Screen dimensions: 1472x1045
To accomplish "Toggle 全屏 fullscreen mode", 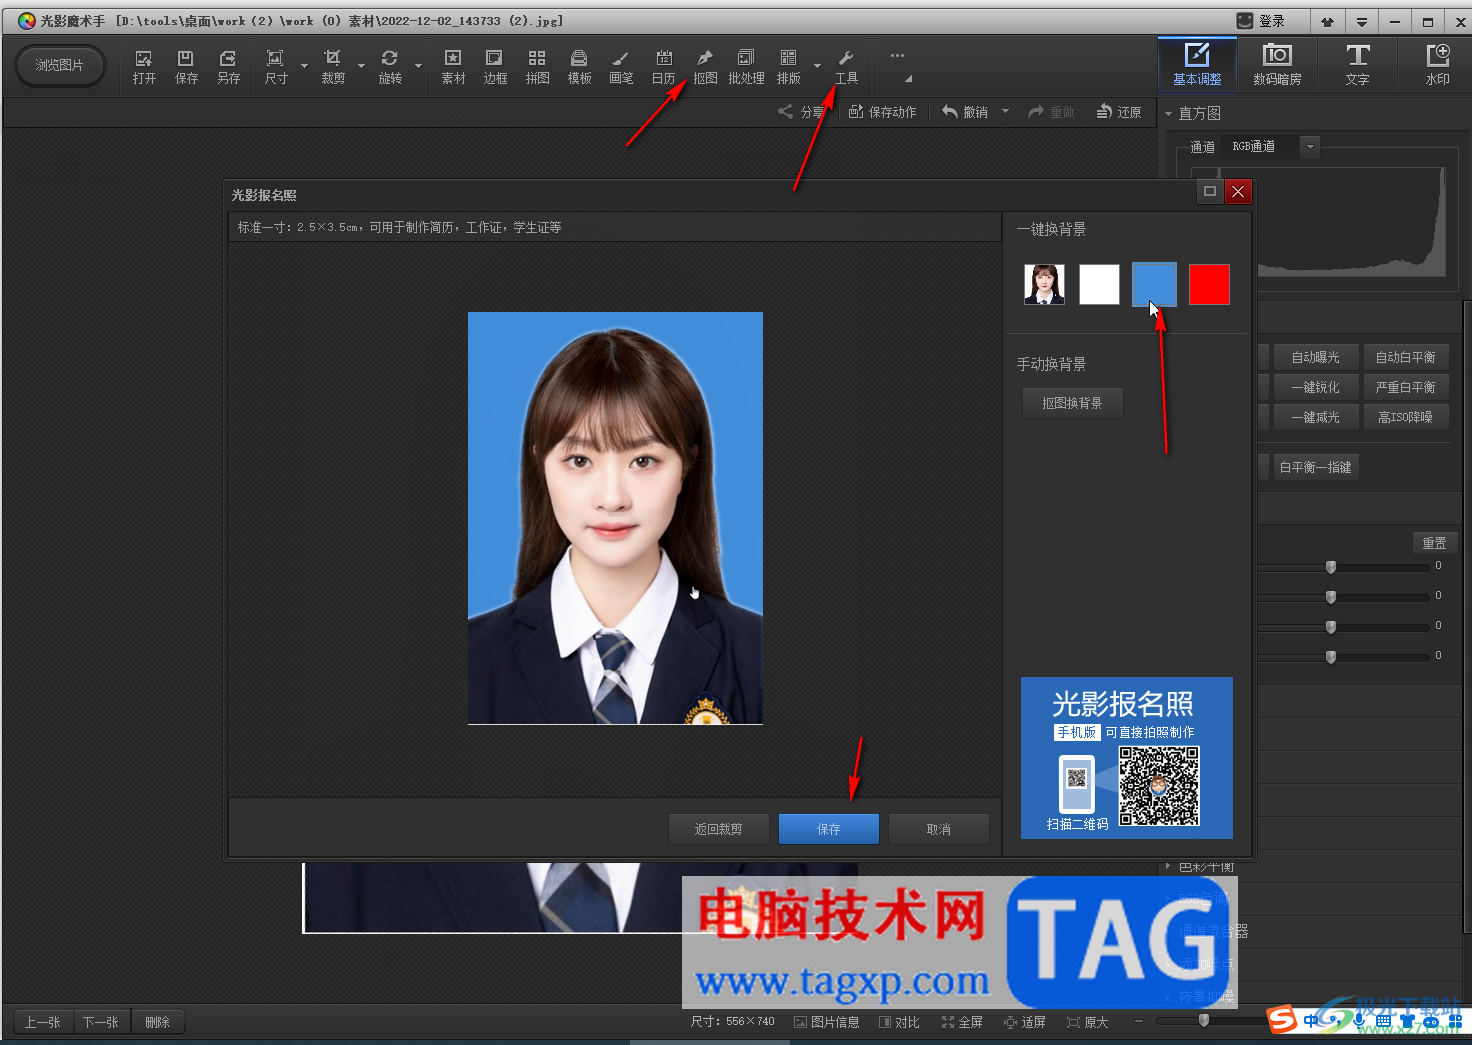I will coord(961,1022).
